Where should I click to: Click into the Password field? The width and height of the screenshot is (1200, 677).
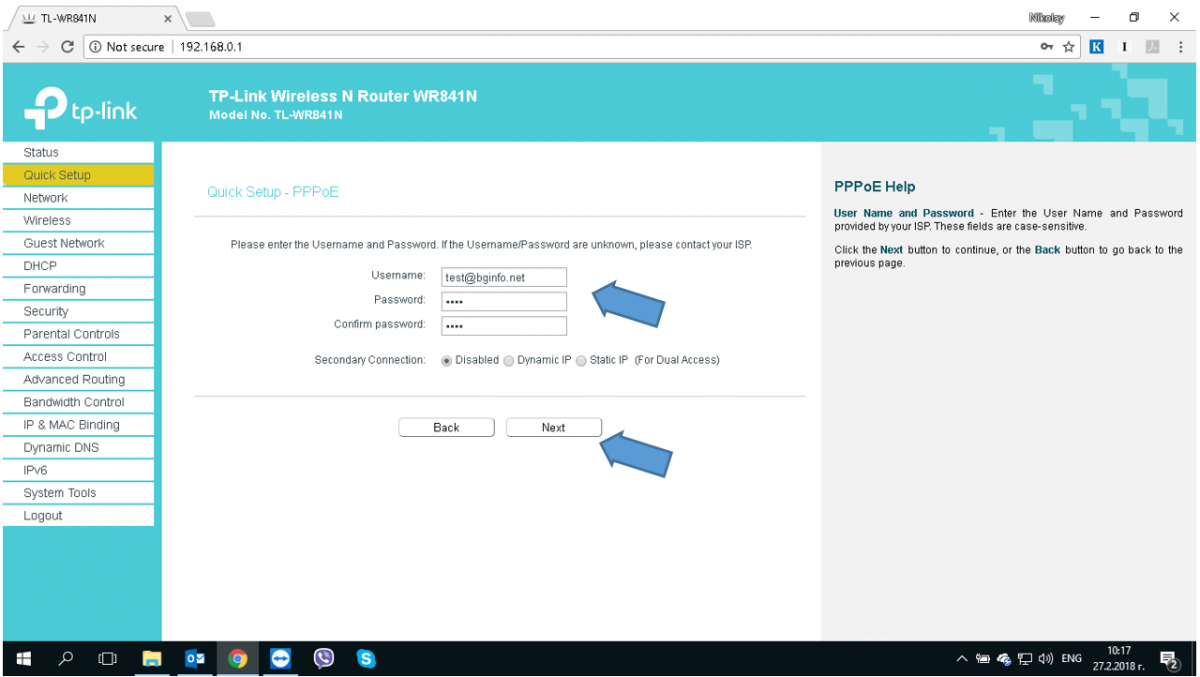(x=504, y=301)
